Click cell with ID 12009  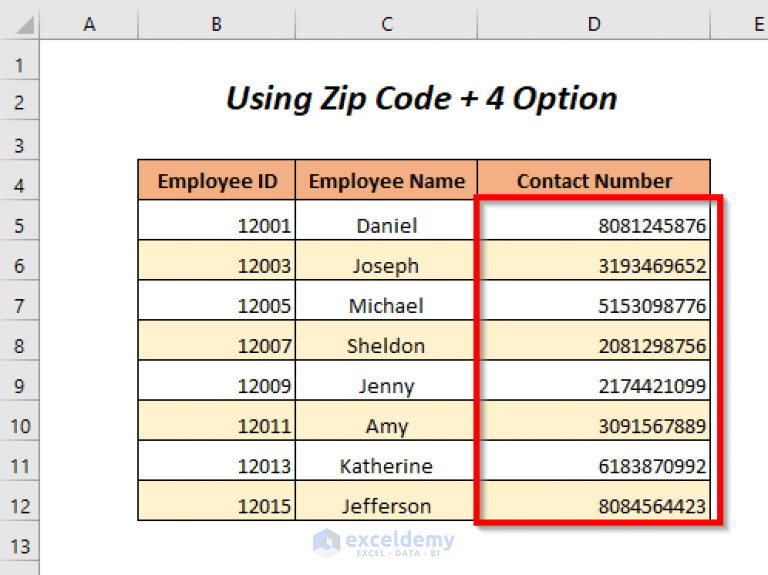(216, 381)
